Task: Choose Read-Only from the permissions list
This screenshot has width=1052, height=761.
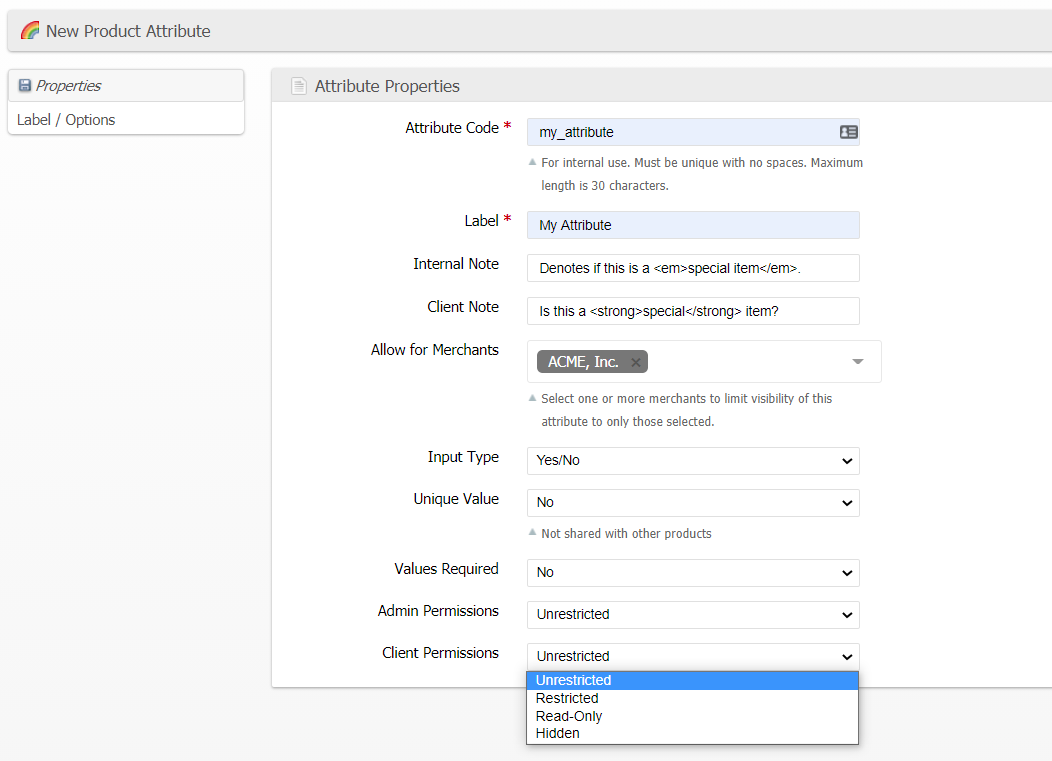Action: tap(692, 716)
